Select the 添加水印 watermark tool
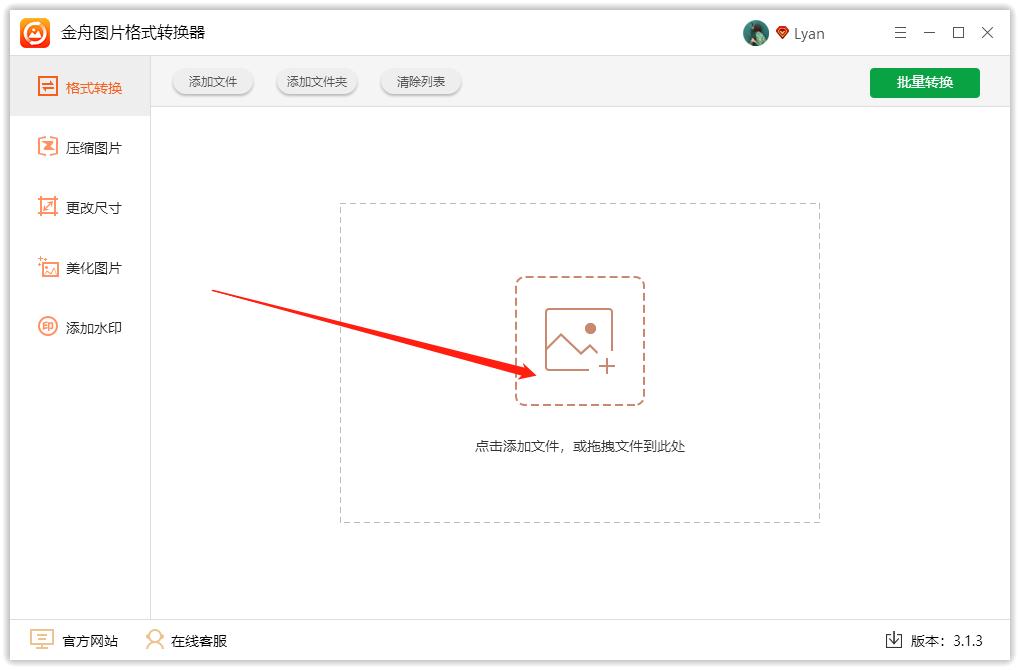Viewport: 1020px width, 670px height. point(80,326)
